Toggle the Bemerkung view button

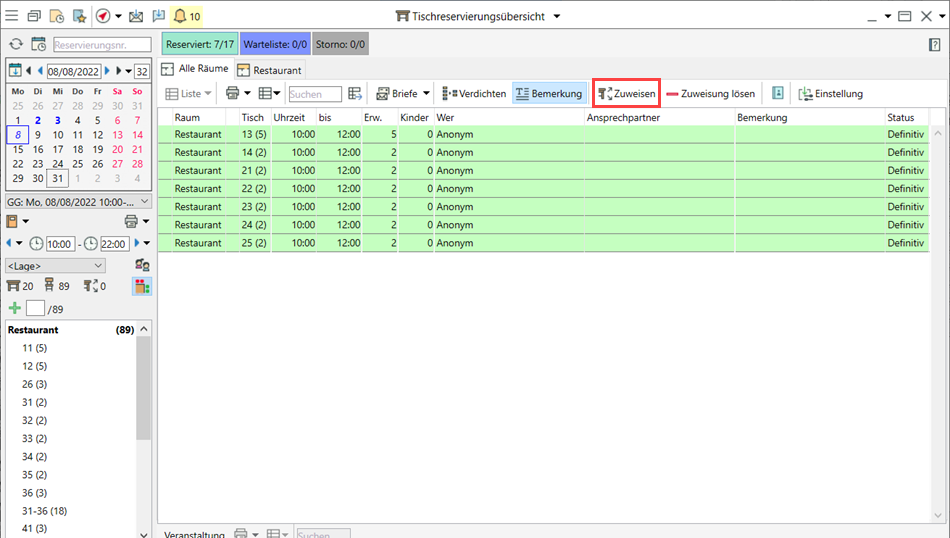point(549,94)
